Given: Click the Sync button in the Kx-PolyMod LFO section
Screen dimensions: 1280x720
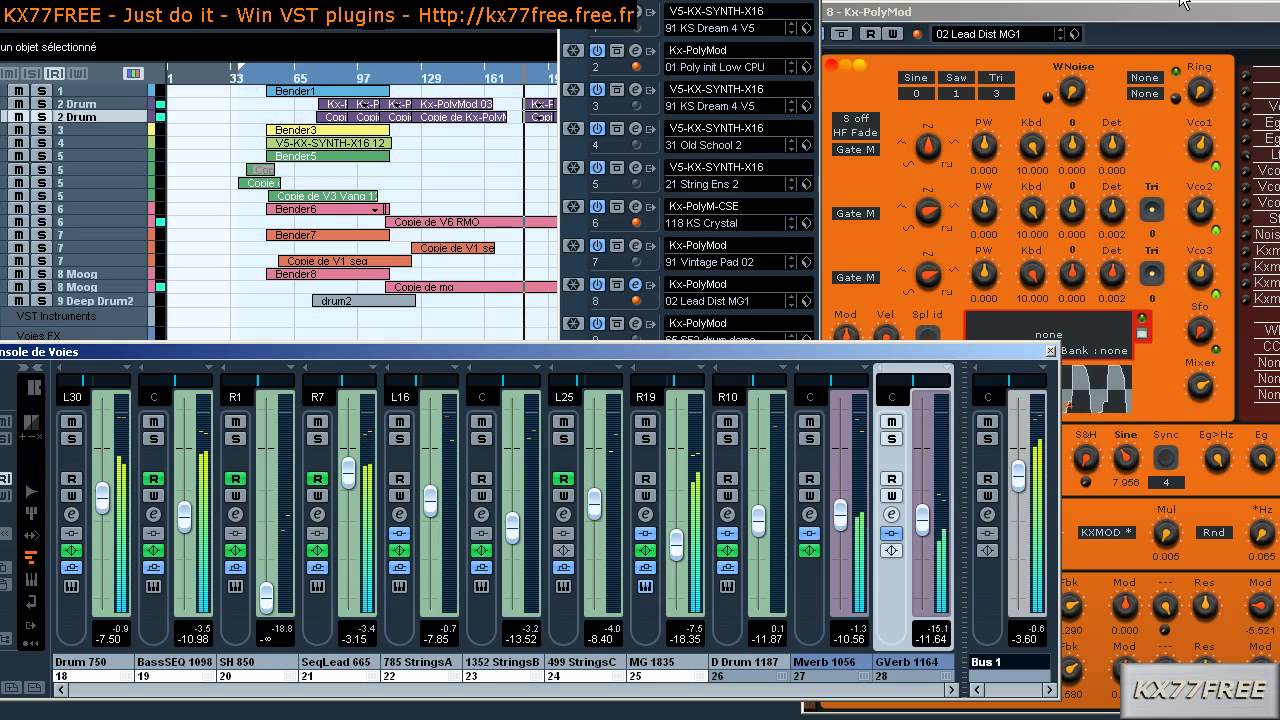Looking at the screenshot, I should 1165,458.
